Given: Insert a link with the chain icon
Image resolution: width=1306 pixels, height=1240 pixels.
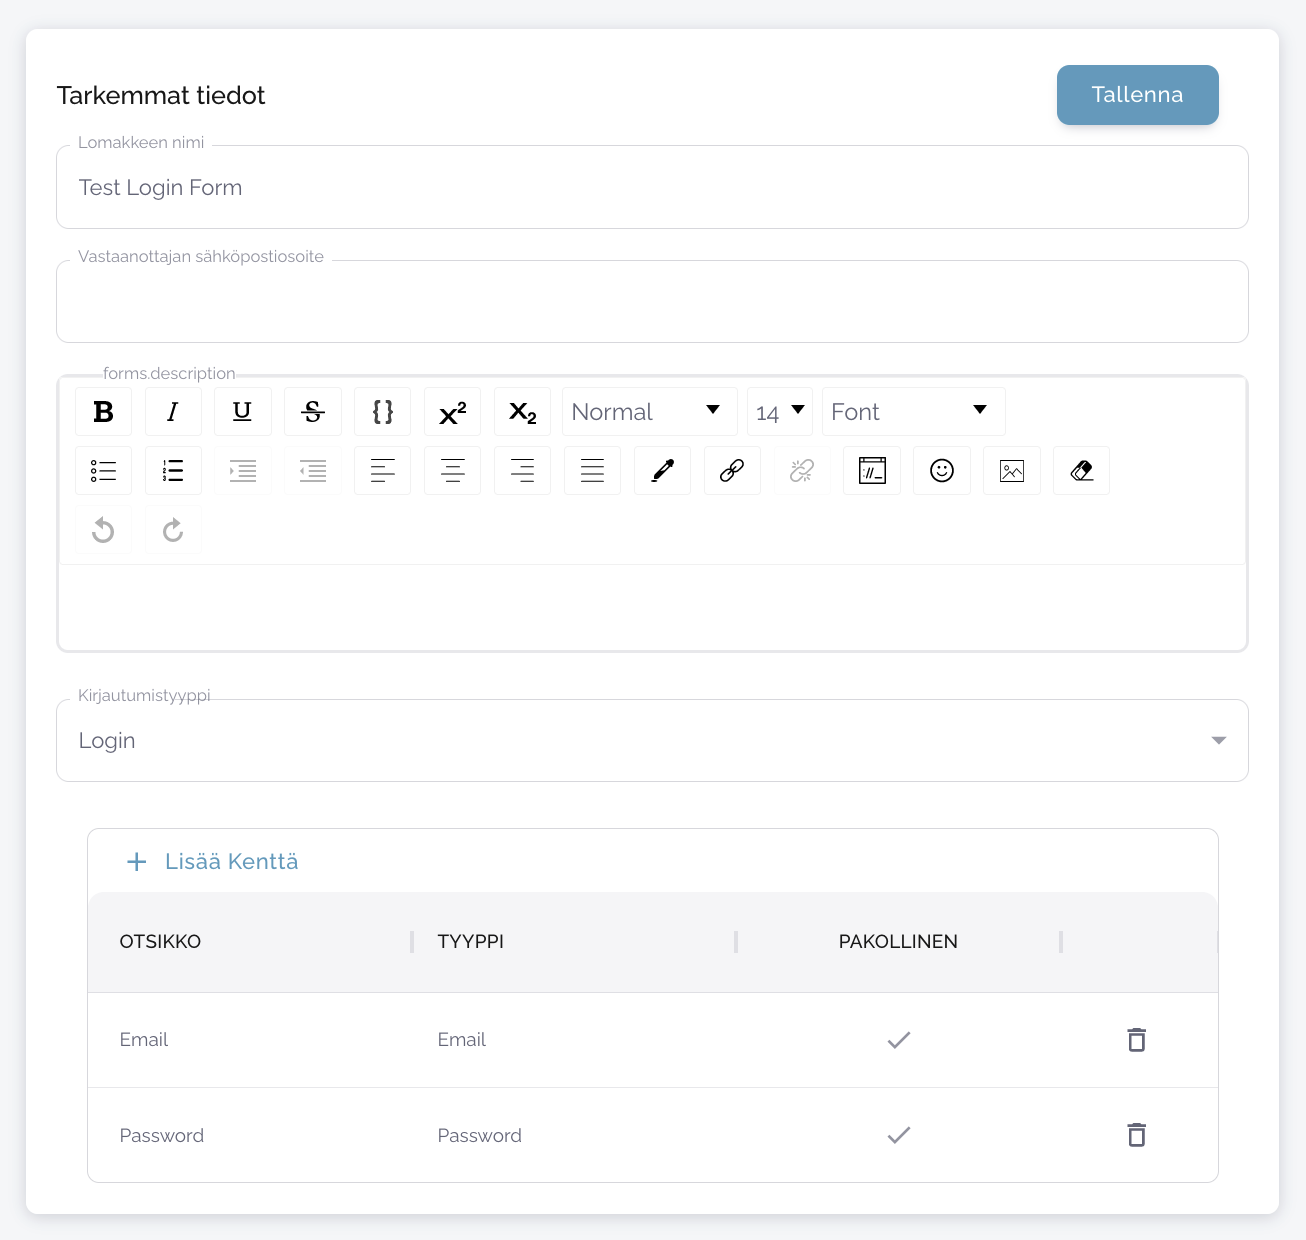Looking at the screenshot, I should pos(732,471).
